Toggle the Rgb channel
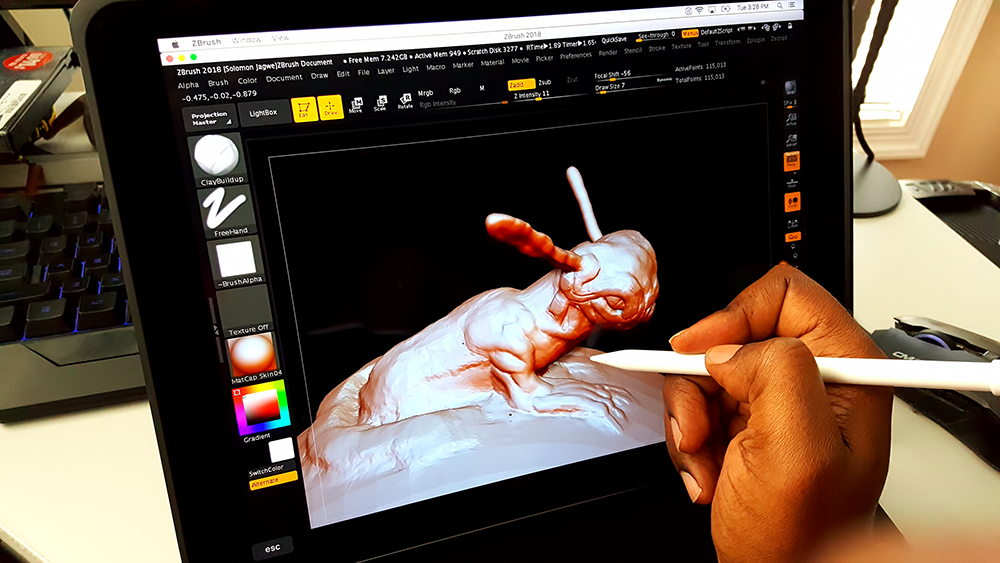The width and height of the screenshot is (1000, 563). click(x=455, y=91)
